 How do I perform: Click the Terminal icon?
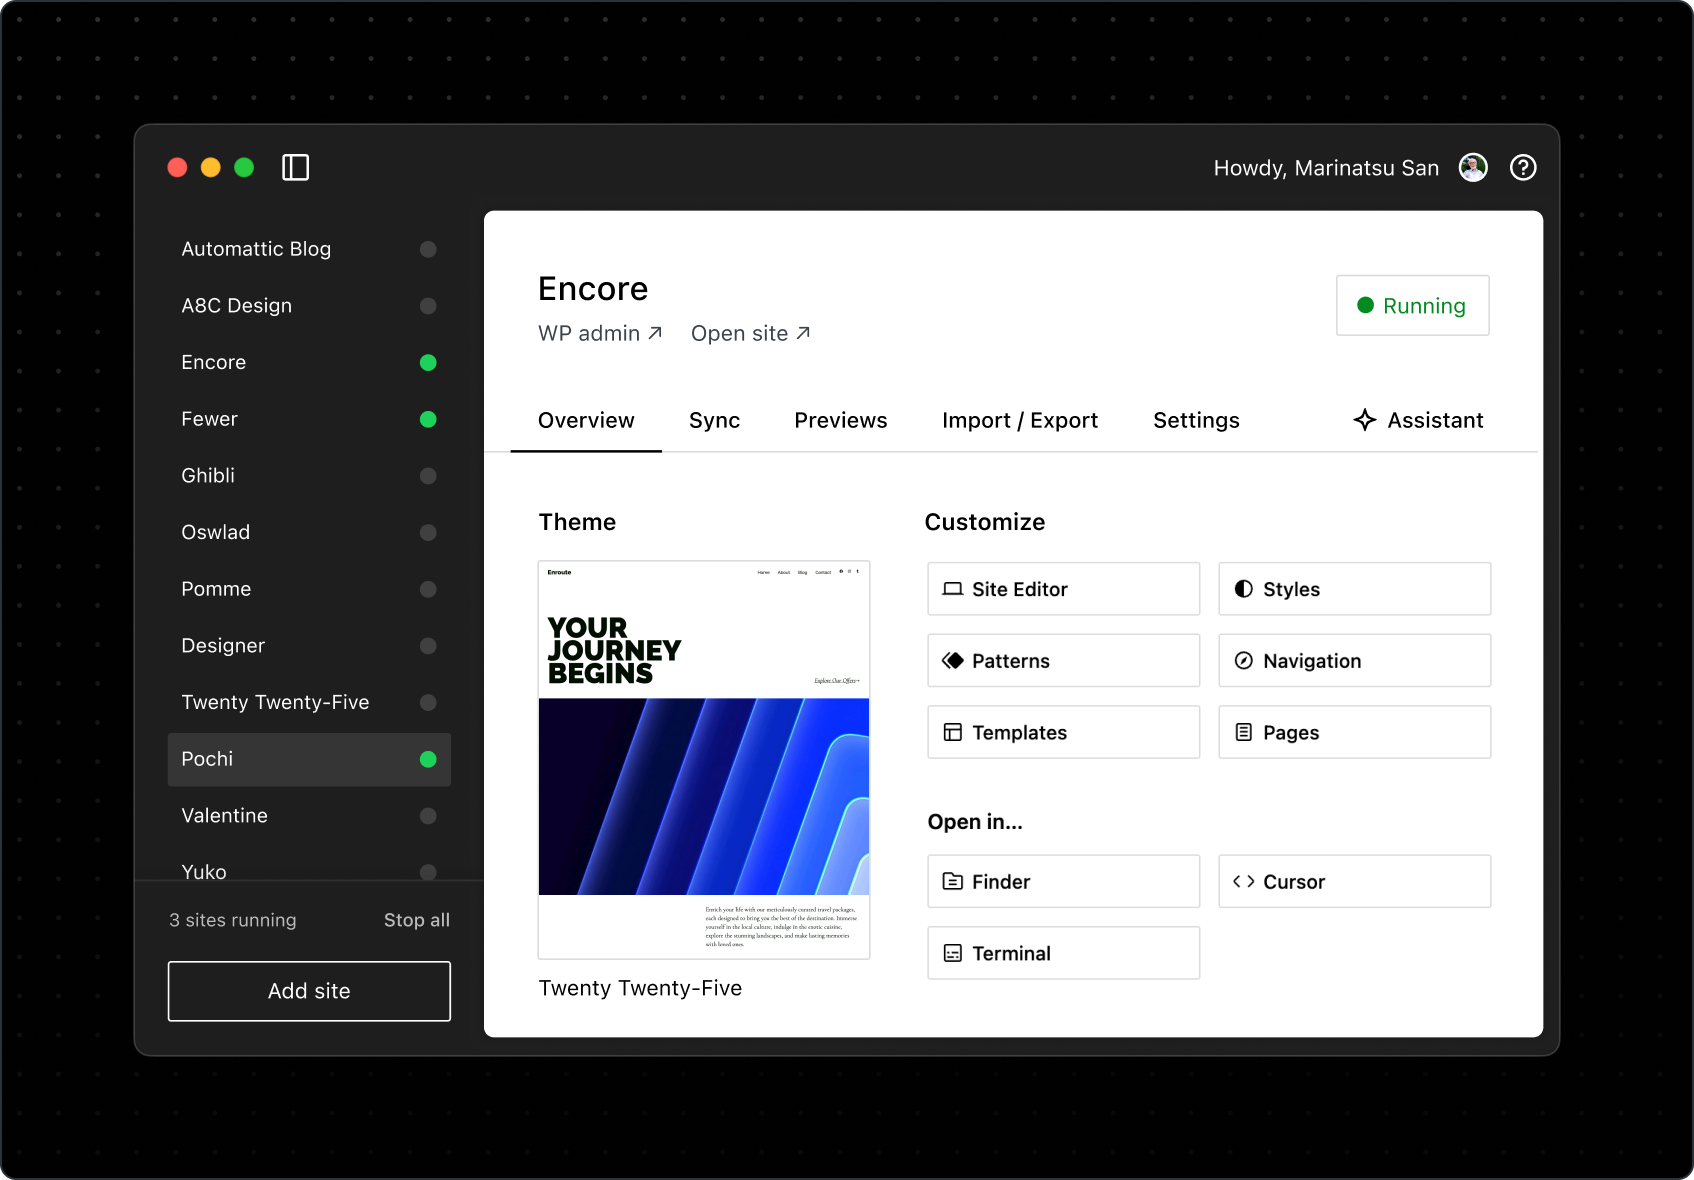(952, 953)
